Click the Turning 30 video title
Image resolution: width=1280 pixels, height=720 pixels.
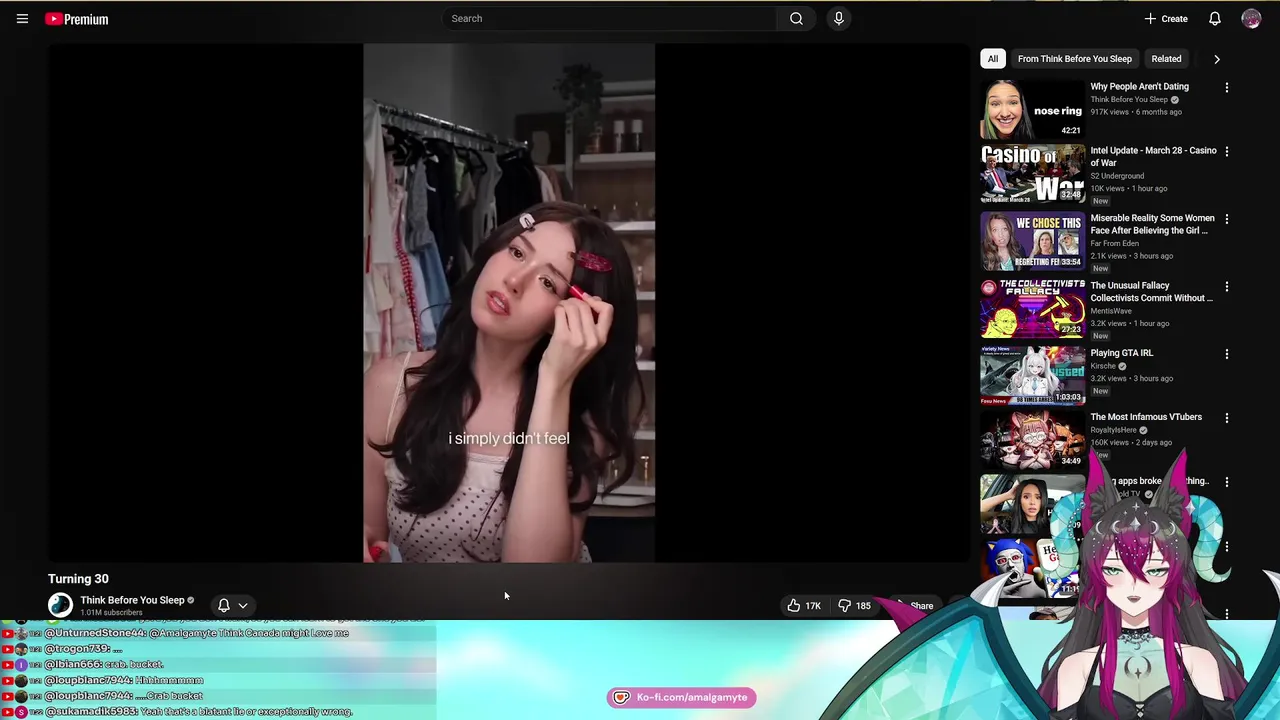pos(78,578)
